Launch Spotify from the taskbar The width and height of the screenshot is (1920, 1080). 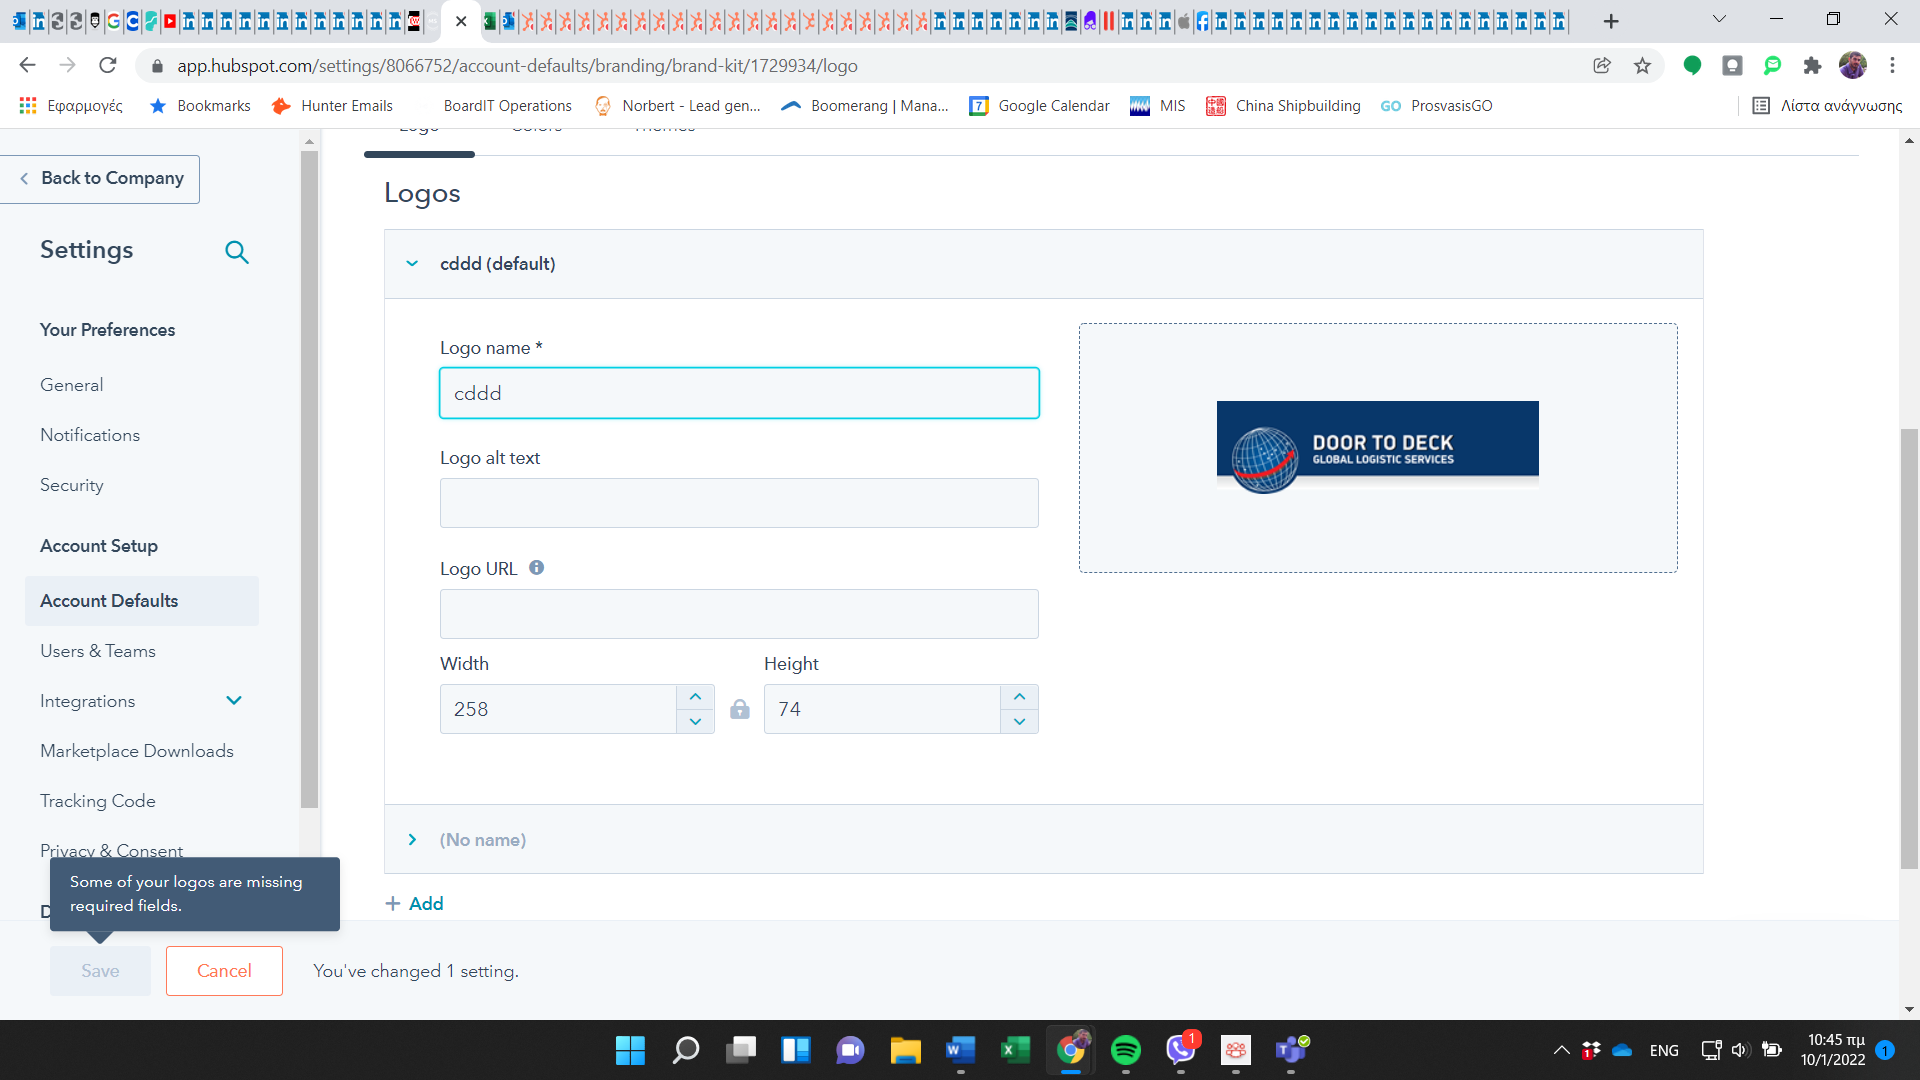[1126, 1051]
